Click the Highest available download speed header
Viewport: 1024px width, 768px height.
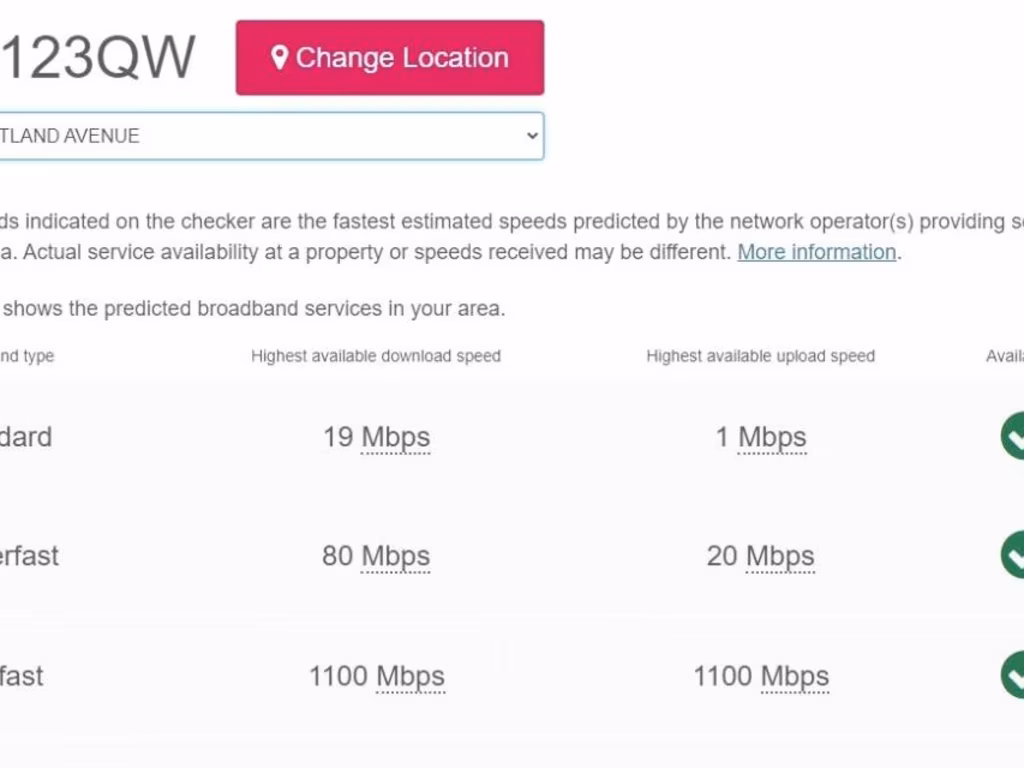(x=376, y=356)
